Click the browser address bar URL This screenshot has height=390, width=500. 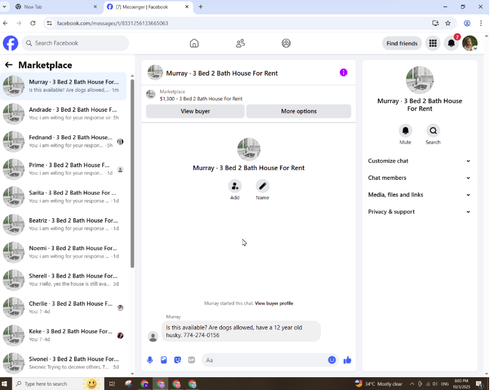click(112, 23)
